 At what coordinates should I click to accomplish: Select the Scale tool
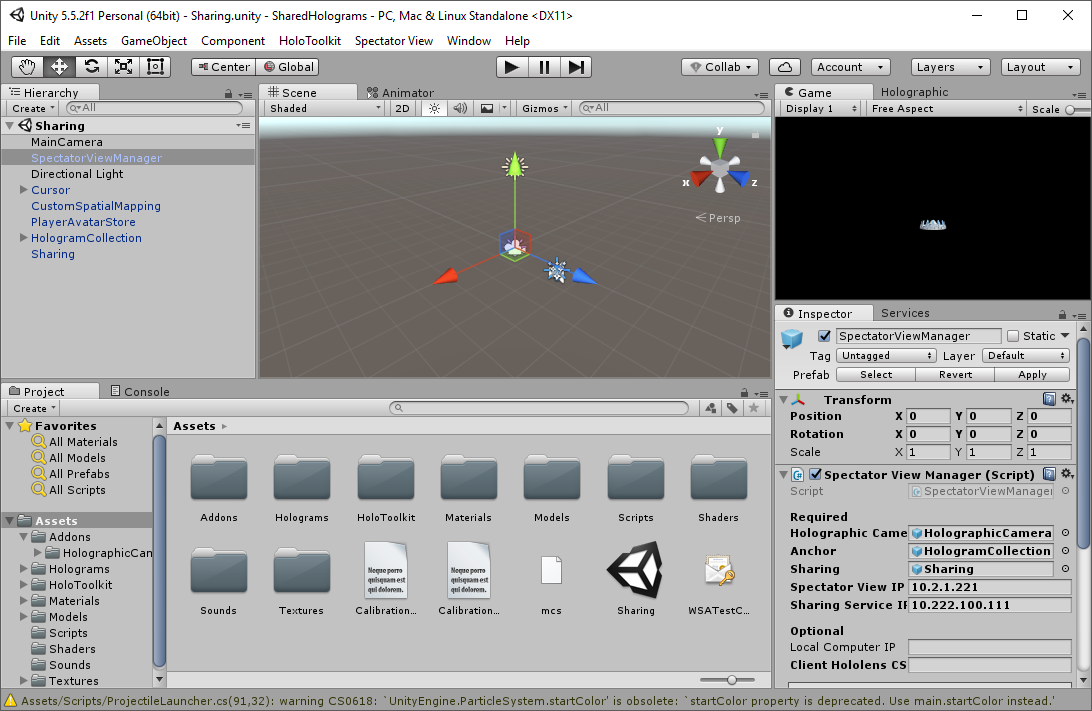[x=123, y=67]
